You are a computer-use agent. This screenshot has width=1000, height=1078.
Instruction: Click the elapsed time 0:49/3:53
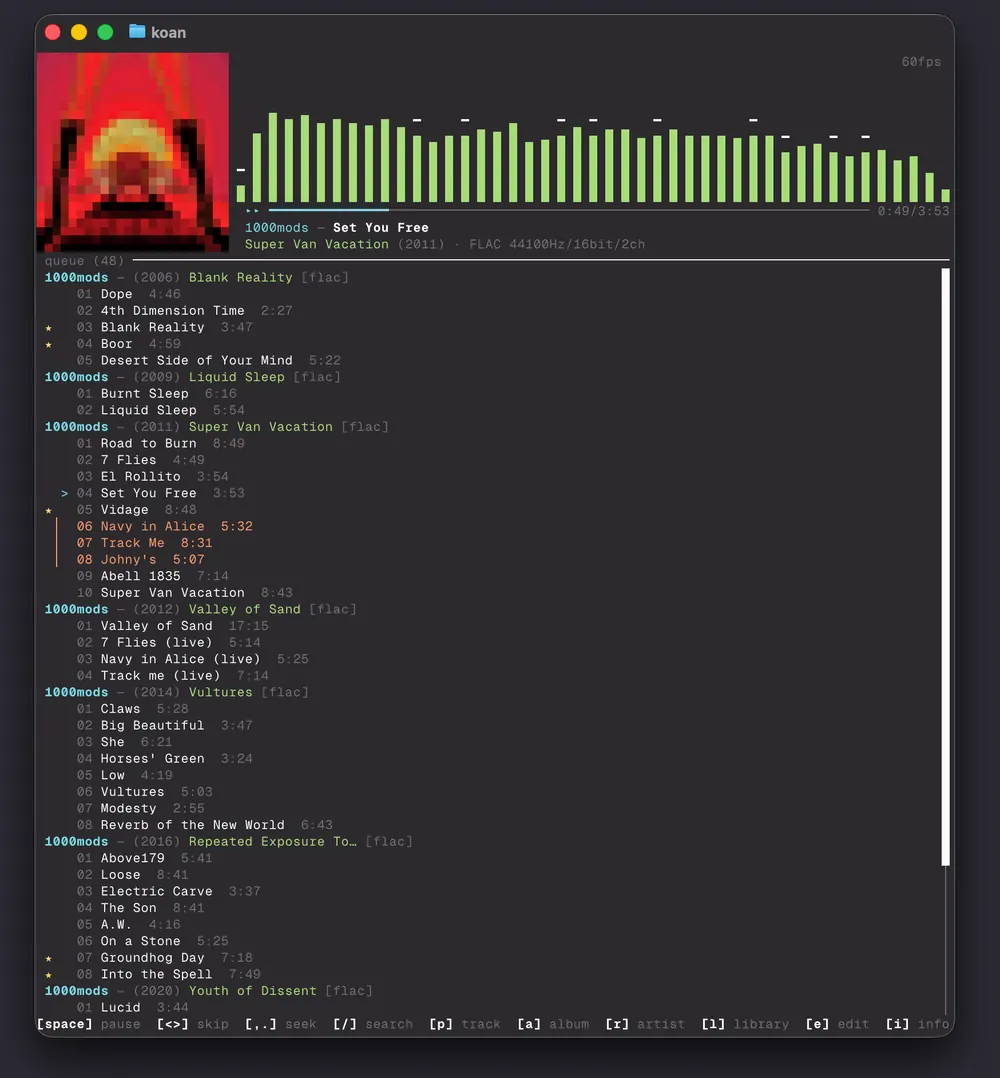[x=913, y=211]
